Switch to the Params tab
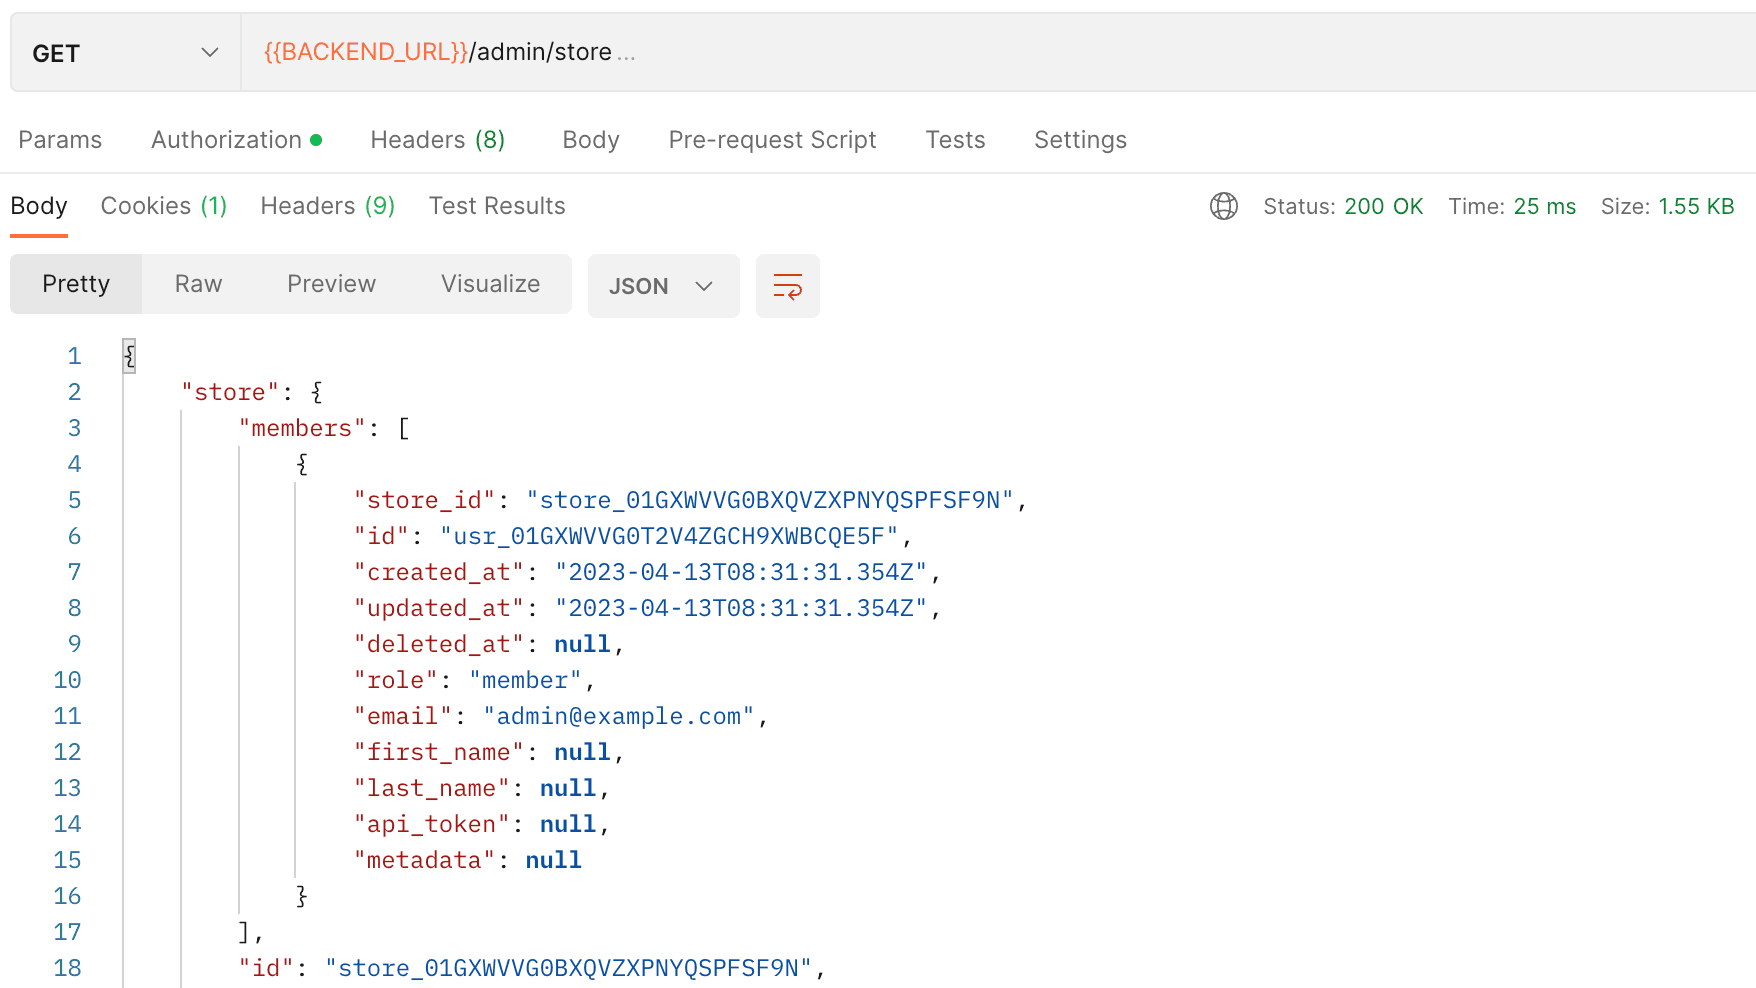Screen dimensions: 1756x988 (60, 140)
